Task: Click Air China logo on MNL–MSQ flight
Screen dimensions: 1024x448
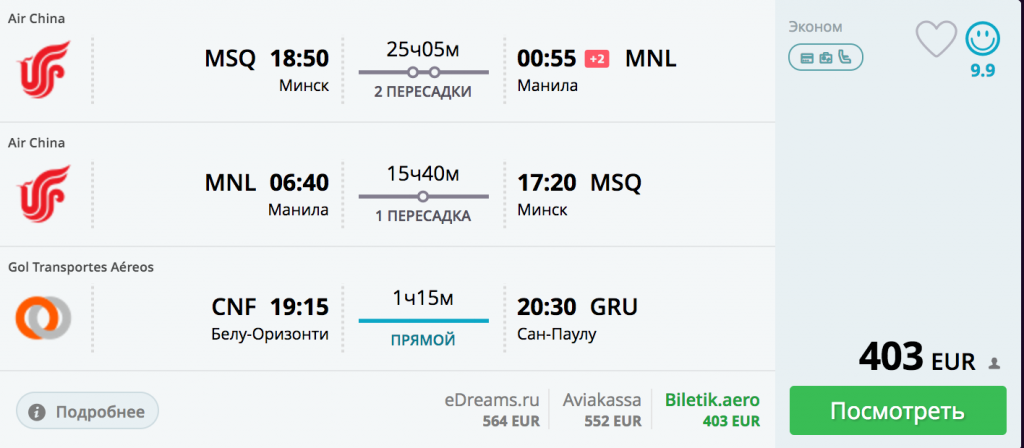Action: 44,192
